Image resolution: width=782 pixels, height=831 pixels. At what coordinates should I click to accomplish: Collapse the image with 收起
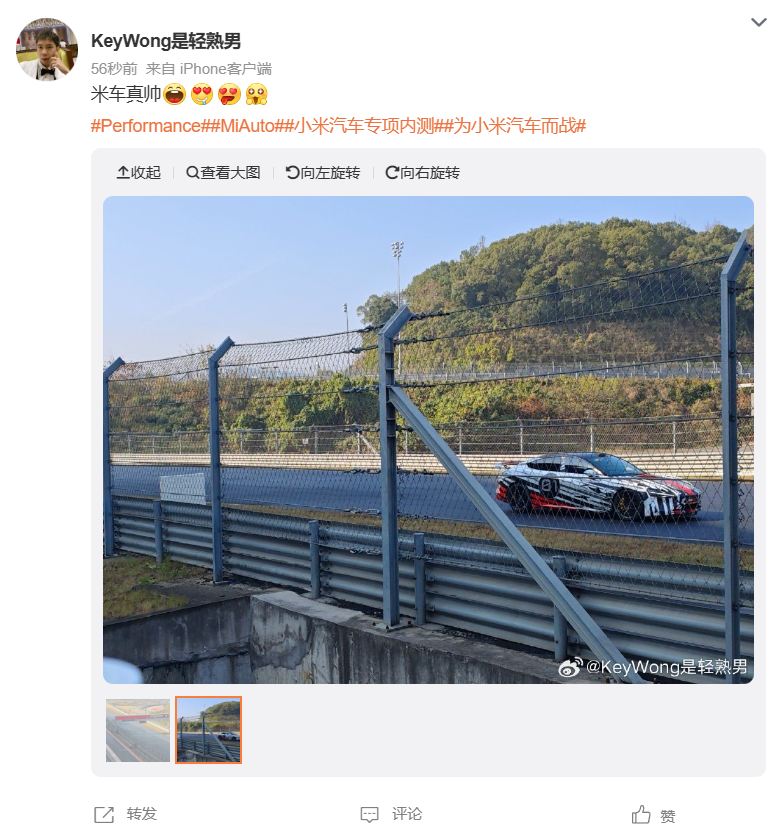[x=139, y=173]
